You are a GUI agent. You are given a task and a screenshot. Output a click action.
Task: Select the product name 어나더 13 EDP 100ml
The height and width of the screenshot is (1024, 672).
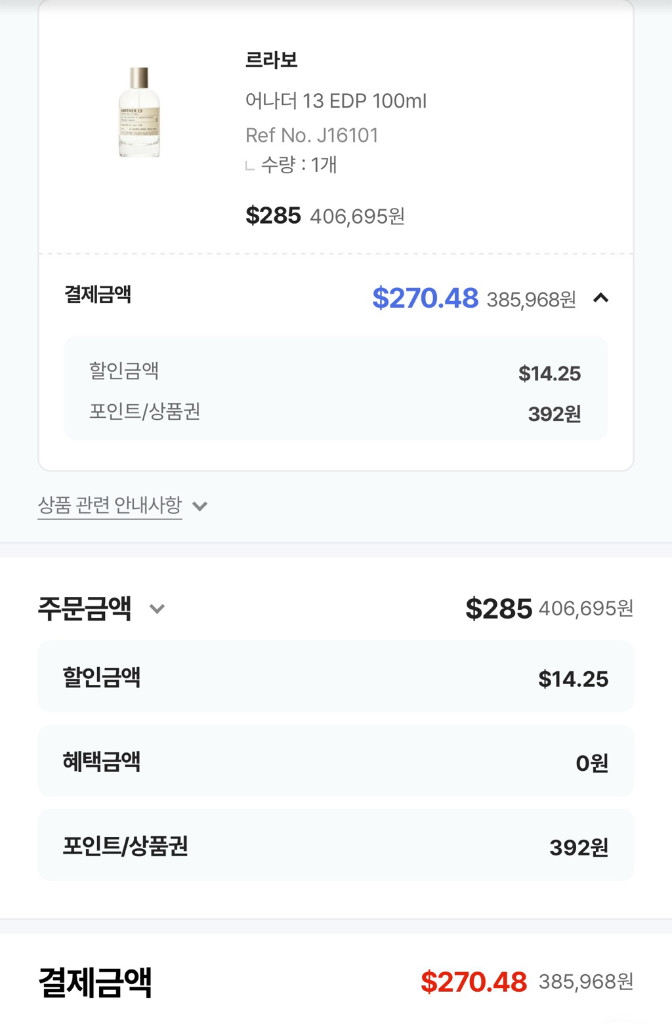click(337, 101)
